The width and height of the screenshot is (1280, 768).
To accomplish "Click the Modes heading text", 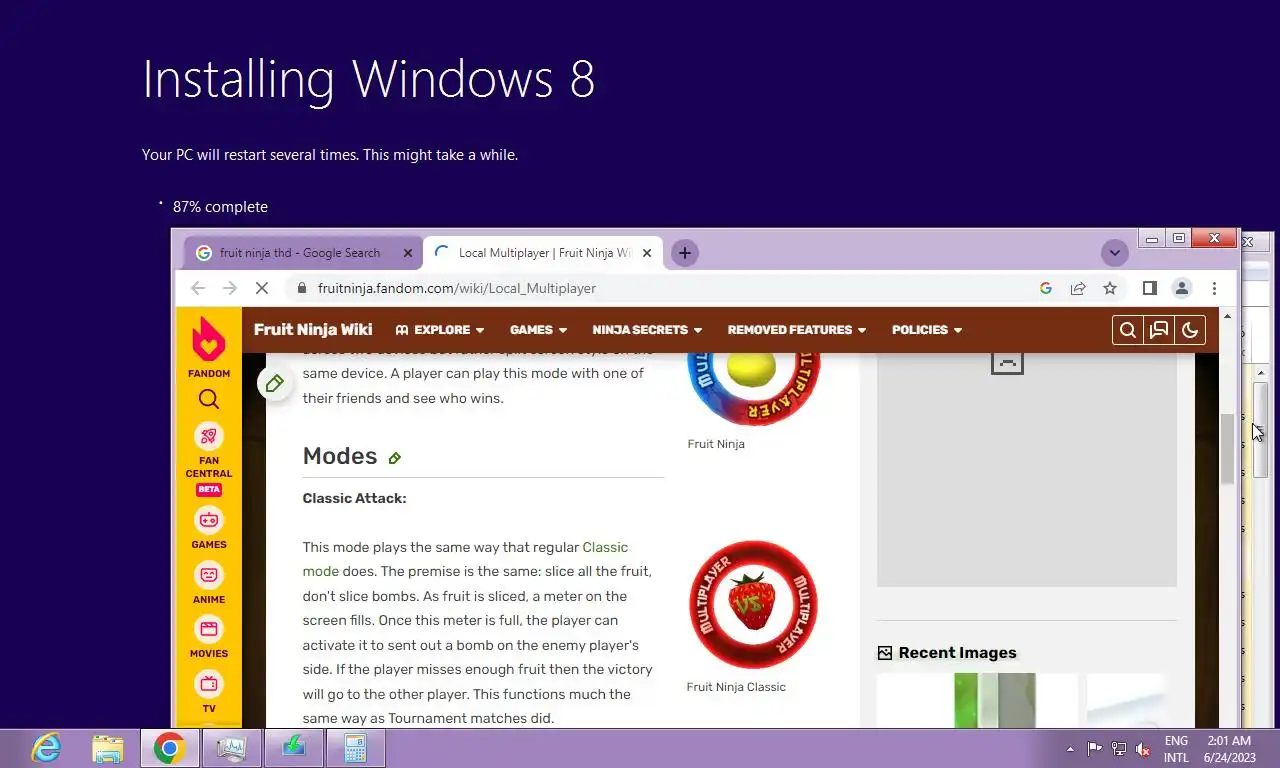I will 340,456.
